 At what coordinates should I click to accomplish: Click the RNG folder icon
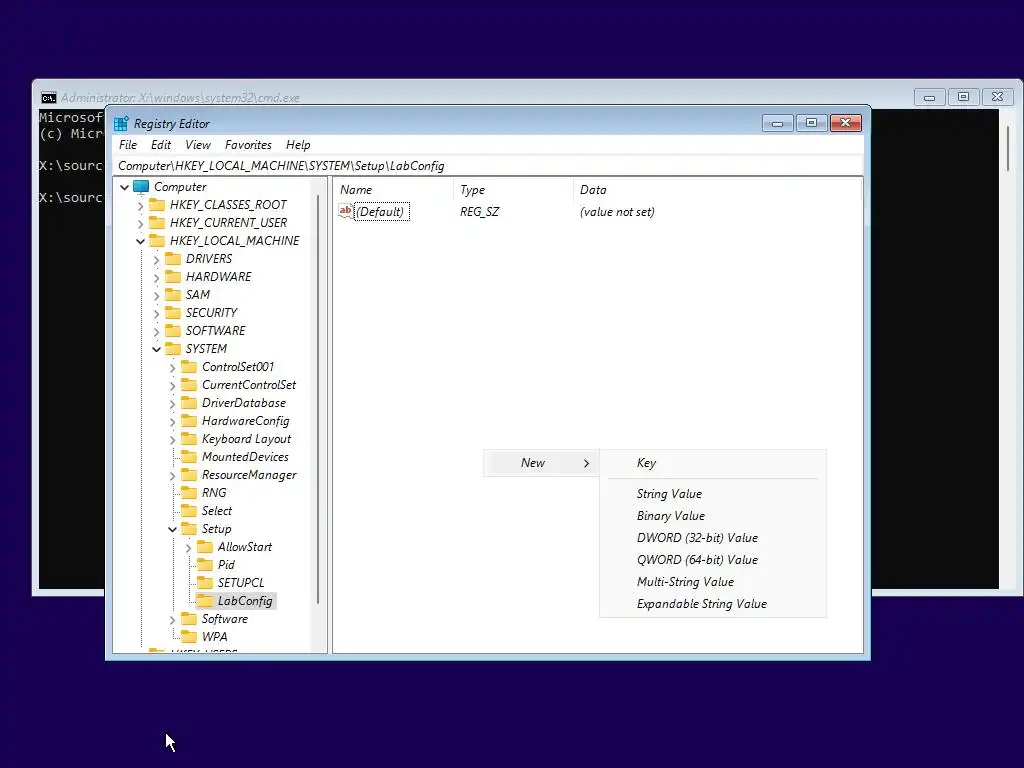tap(189, 493)
